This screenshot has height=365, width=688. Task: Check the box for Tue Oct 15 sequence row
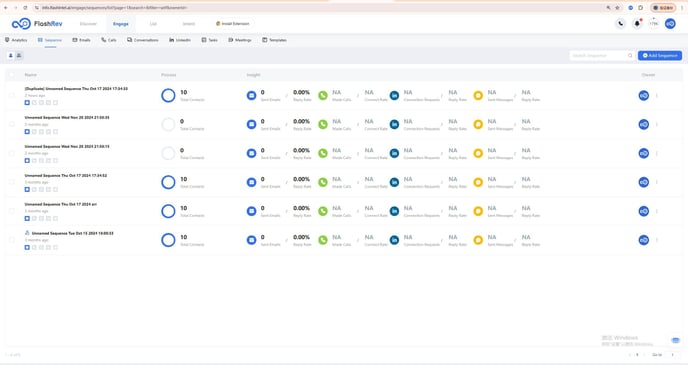[x=12, y=240]
